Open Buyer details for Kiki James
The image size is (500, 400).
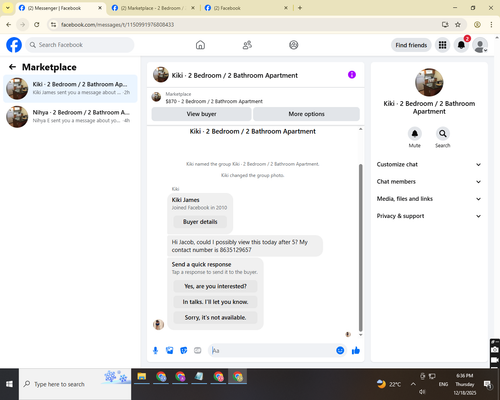click(200, 222)
